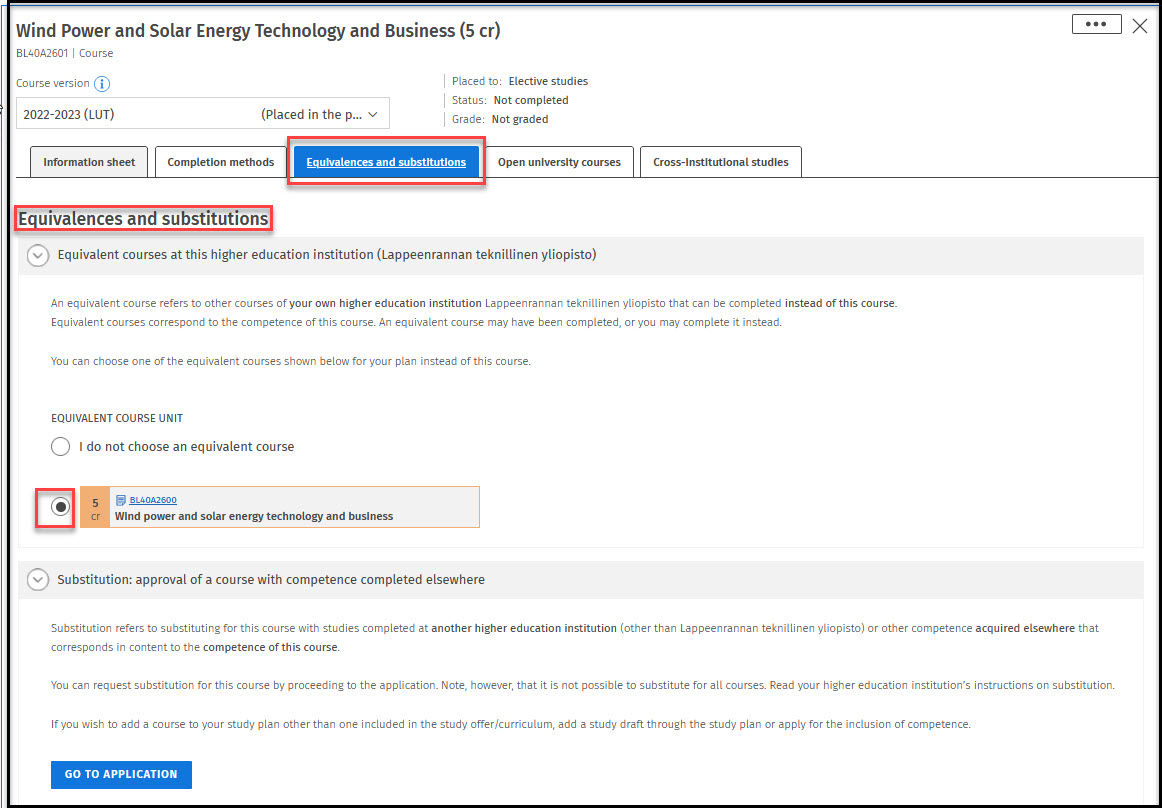Click the orange 5 cr credit badge

[95, 508]
